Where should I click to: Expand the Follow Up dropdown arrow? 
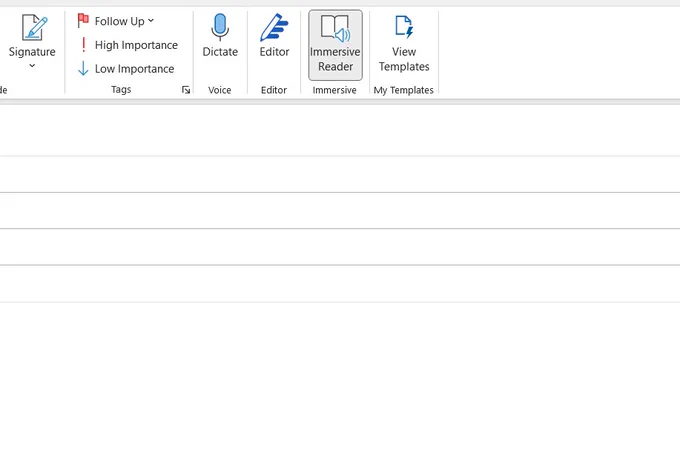tap(150, 20)
